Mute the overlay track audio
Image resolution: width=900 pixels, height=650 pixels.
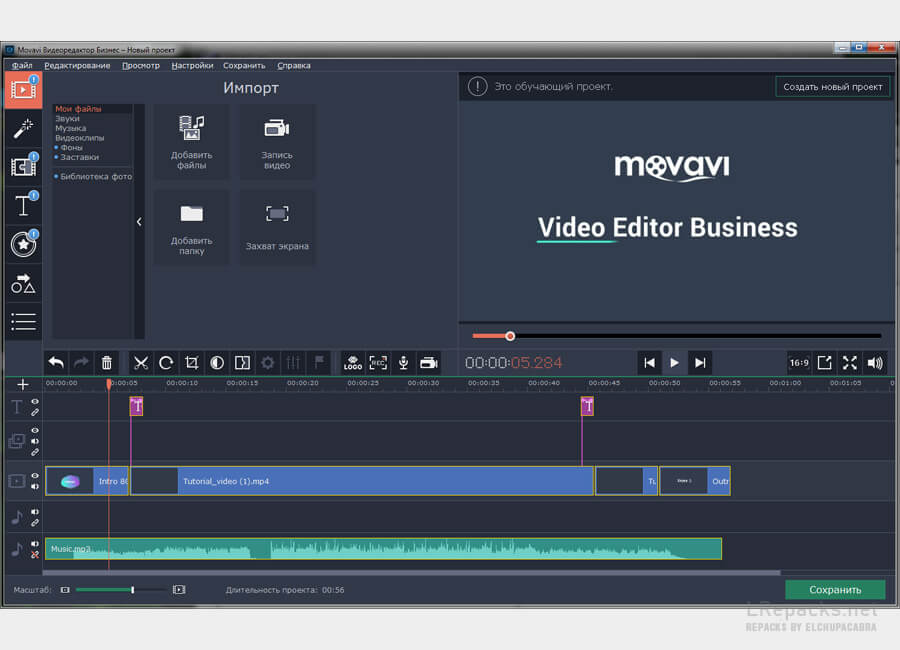[x=35, y=441]
